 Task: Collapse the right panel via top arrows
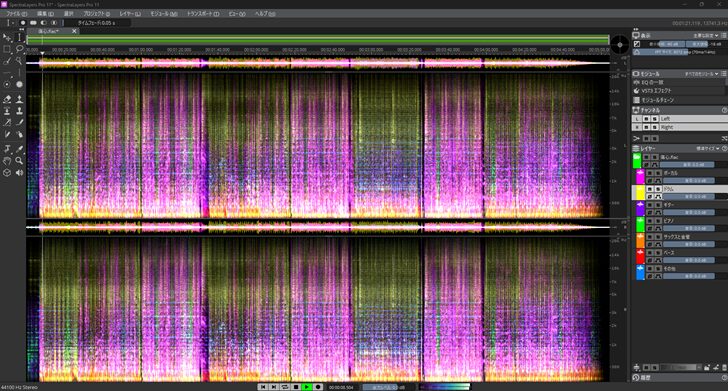pyautogui.click(x=636, y=29)
